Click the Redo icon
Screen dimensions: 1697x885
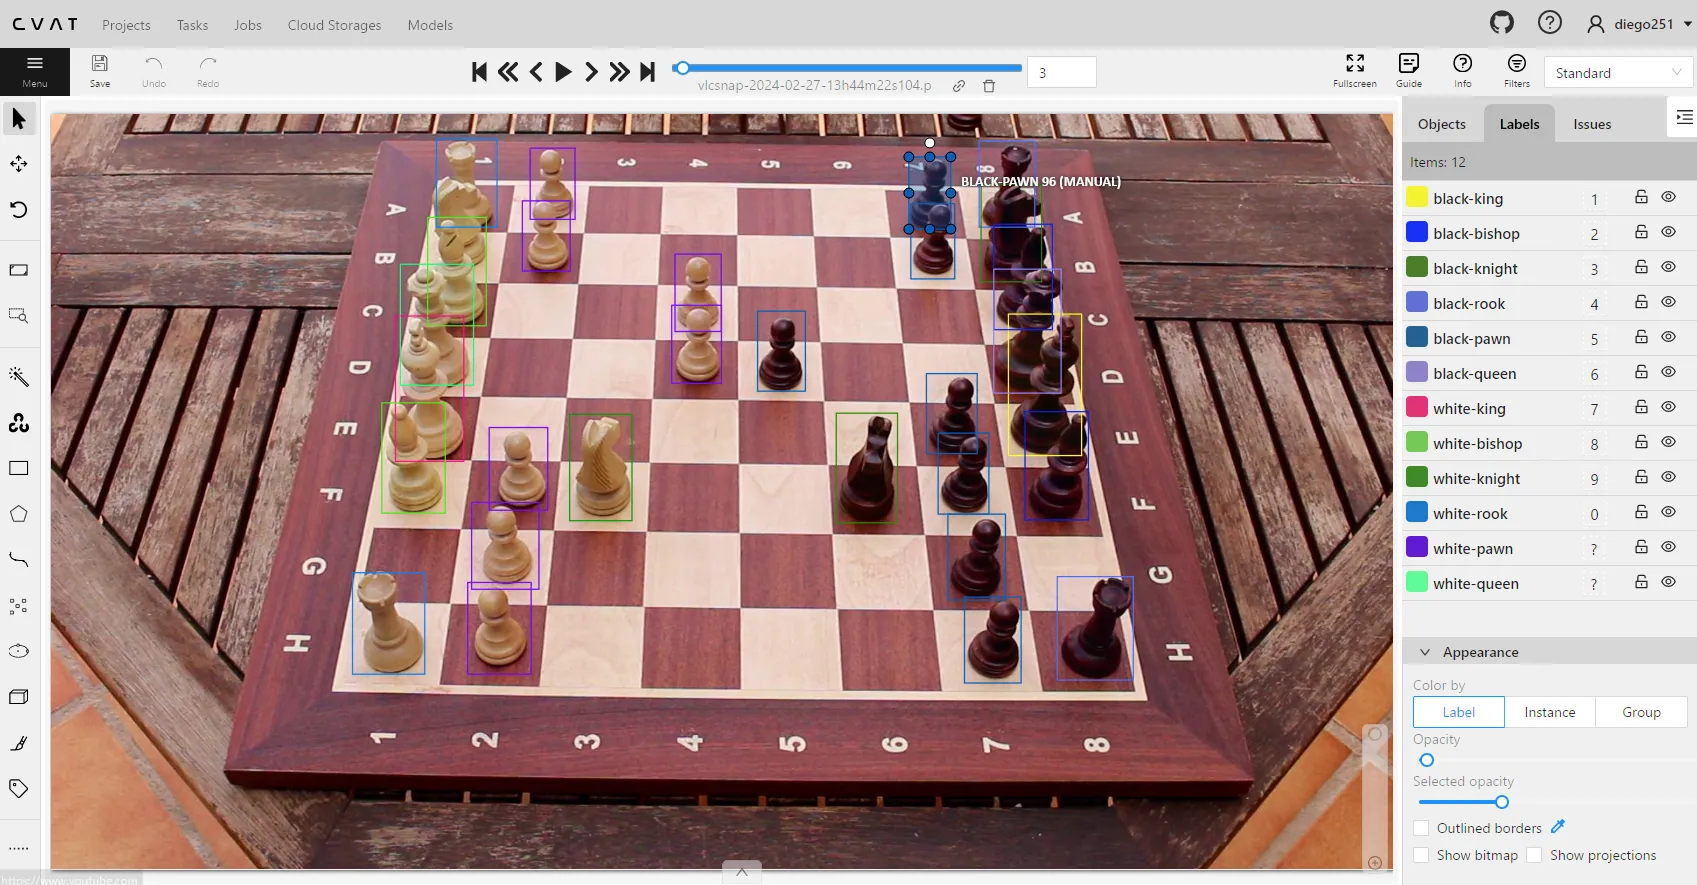[x=208, y=71]
